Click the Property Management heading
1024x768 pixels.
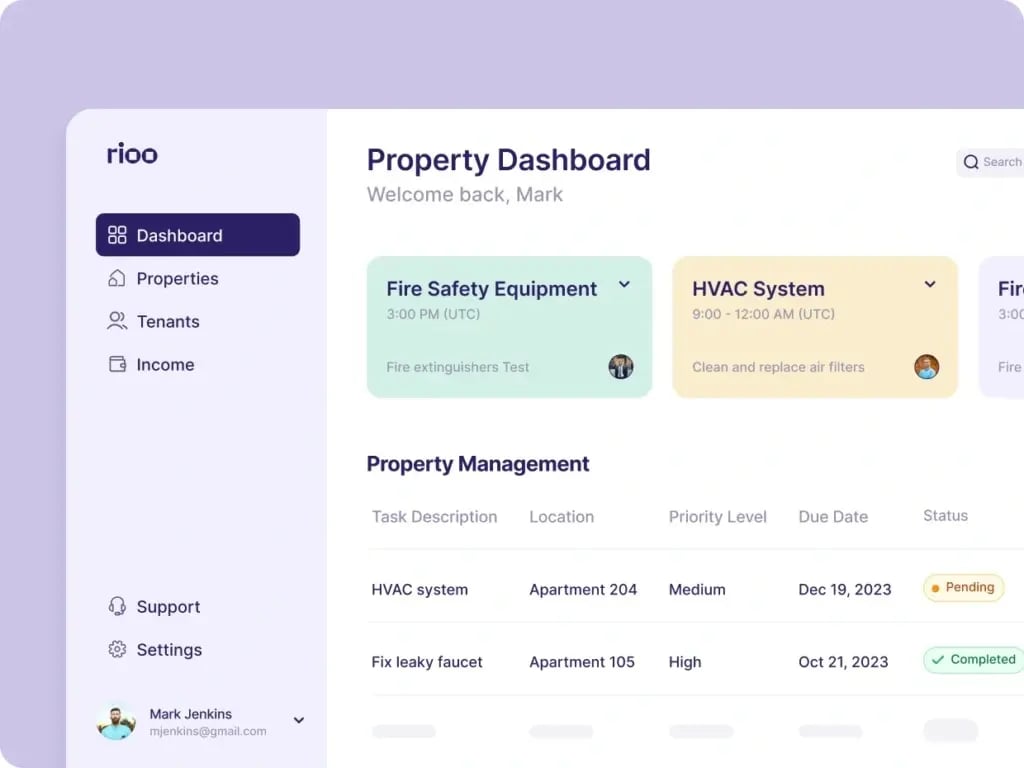click(478, 464)
